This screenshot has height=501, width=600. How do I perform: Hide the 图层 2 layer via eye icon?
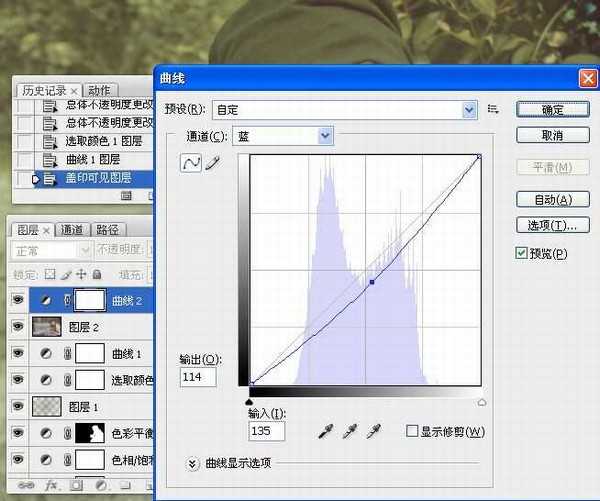[18, 326]
